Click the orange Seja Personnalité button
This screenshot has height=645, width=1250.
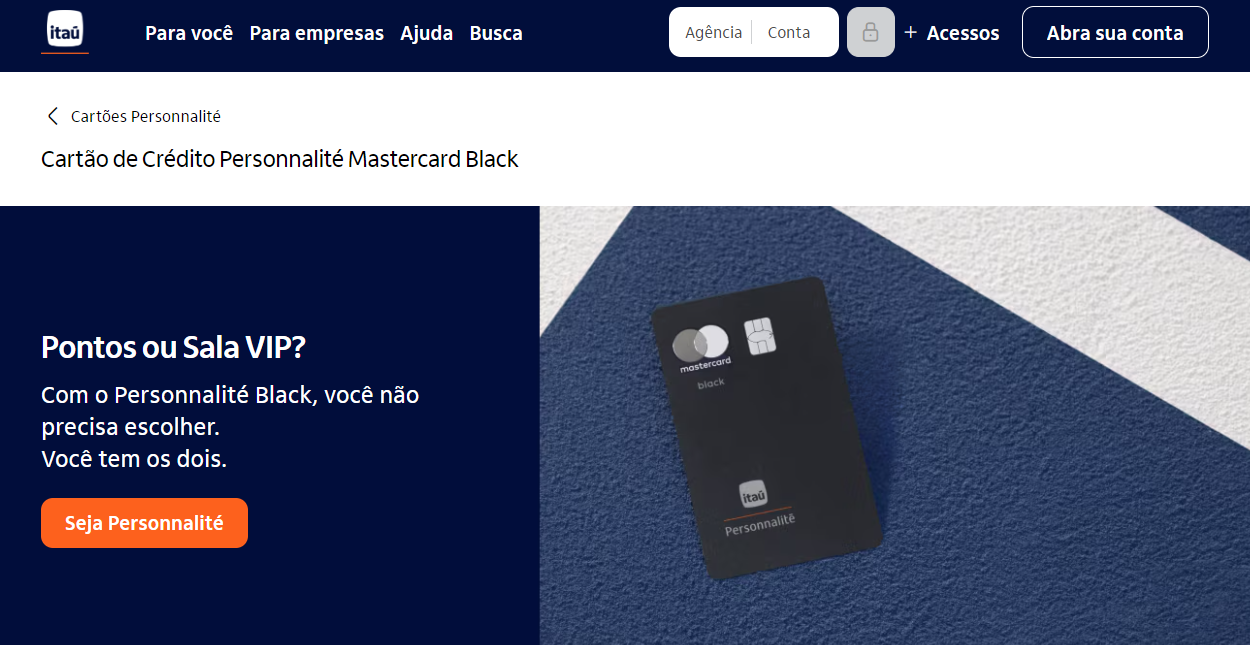point(144,523)
